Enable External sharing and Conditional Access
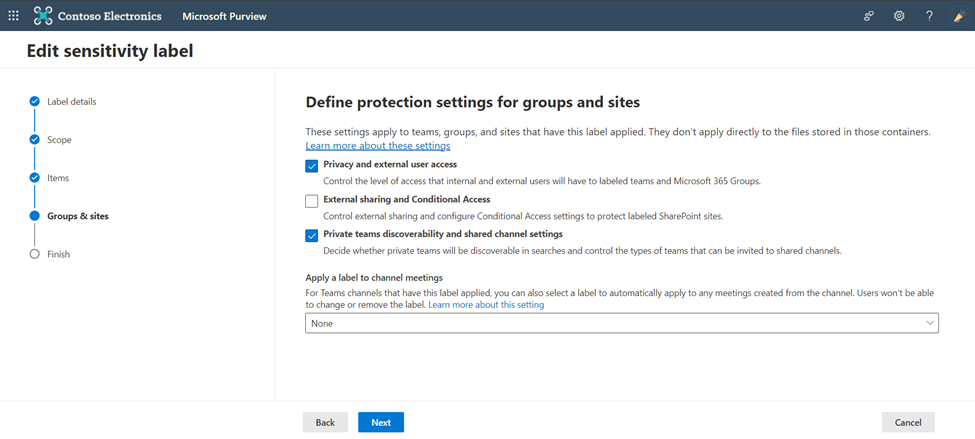975x439 pixels. [x=312, y=200]
